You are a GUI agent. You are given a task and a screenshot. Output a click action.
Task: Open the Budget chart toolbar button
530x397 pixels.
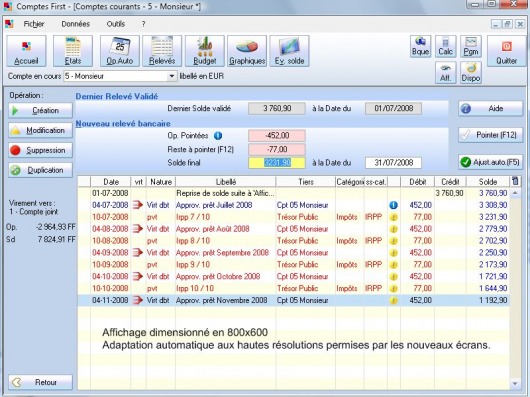(204, 51)
